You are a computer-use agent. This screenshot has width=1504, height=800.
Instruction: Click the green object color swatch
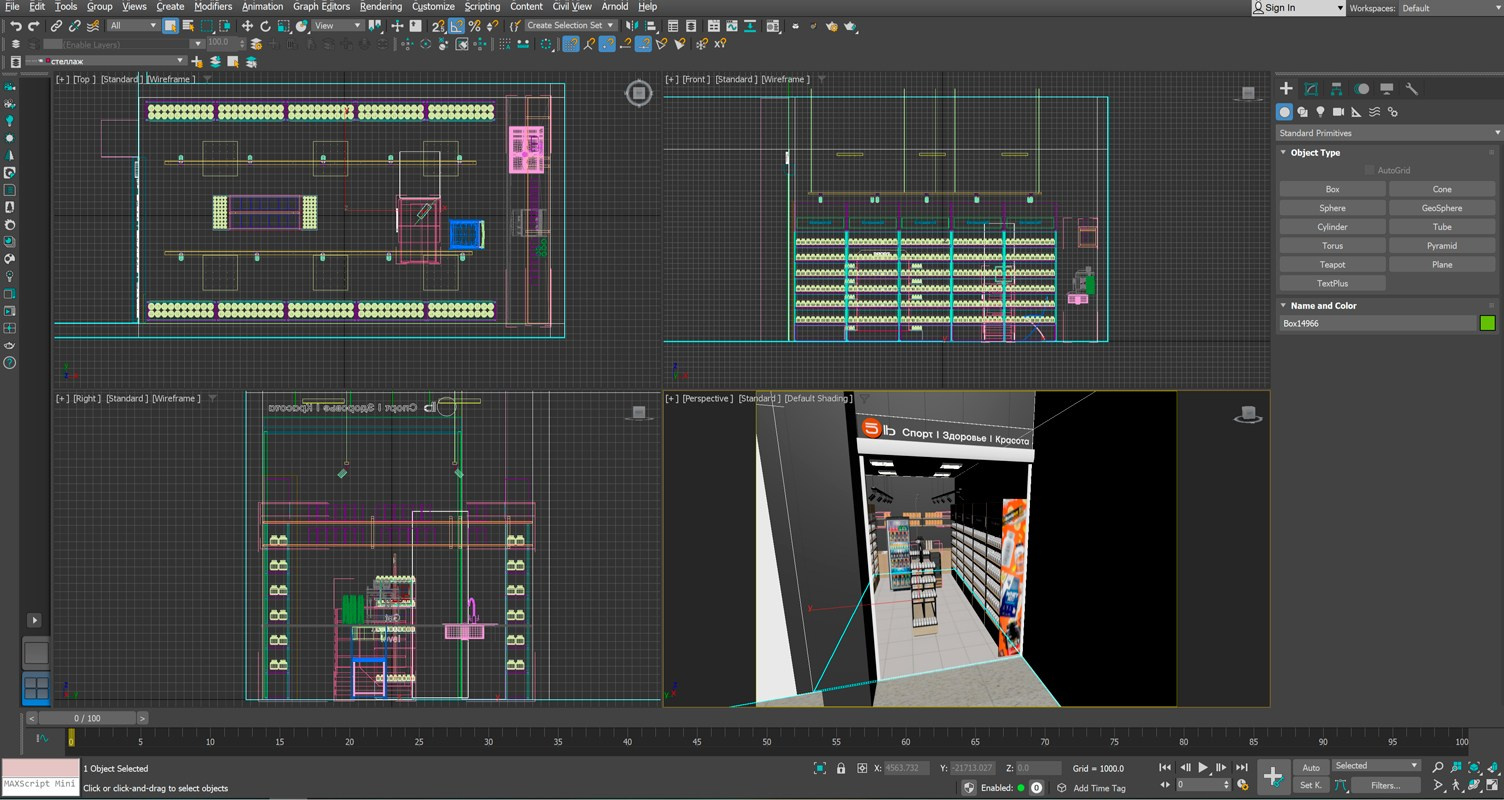pyautogui.click(x=1487, y=323)
